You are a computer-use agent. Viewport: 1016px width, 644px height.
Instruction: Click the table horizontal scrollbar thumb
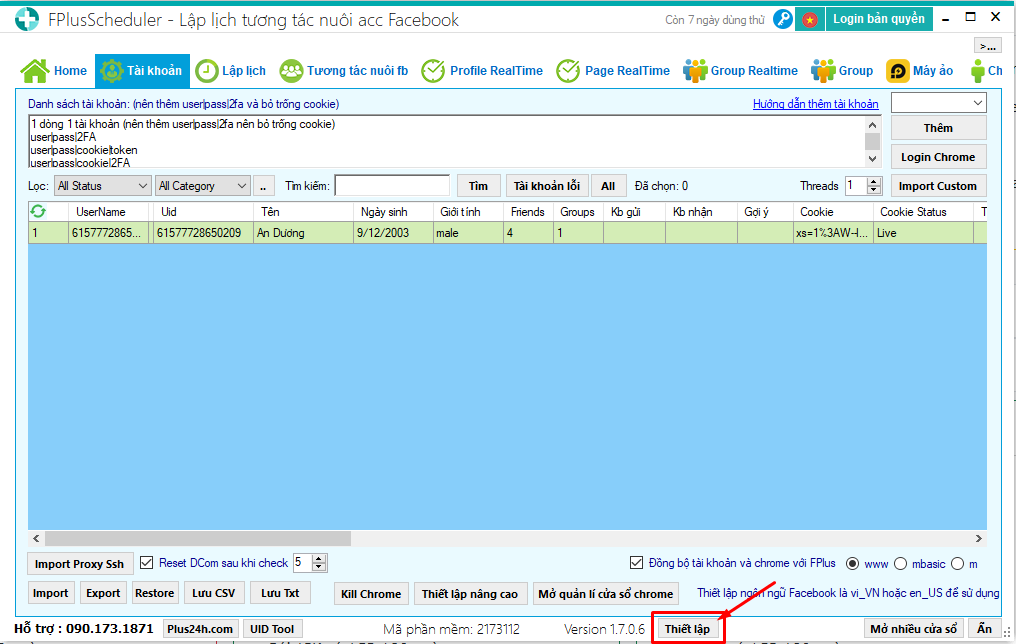point(198,538)
